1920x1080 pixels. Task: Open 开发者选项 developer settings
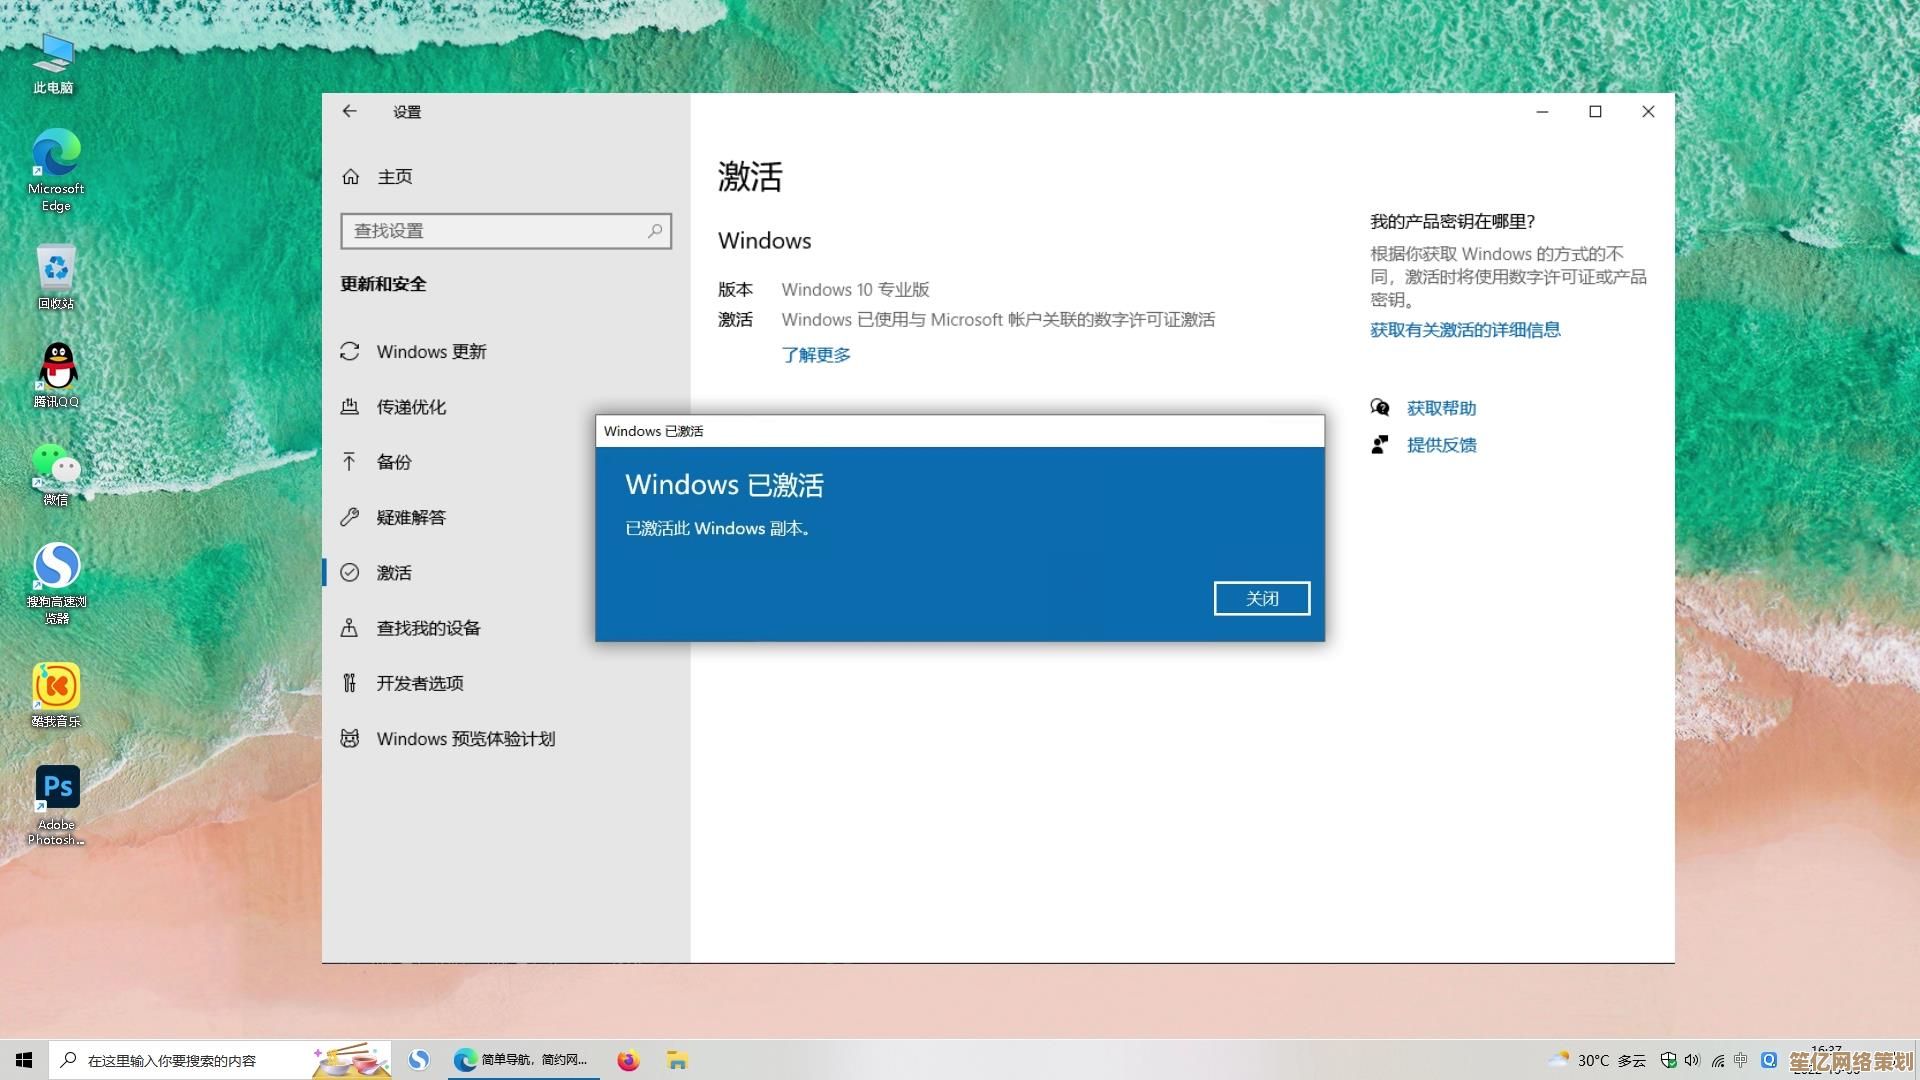point(419,683)
